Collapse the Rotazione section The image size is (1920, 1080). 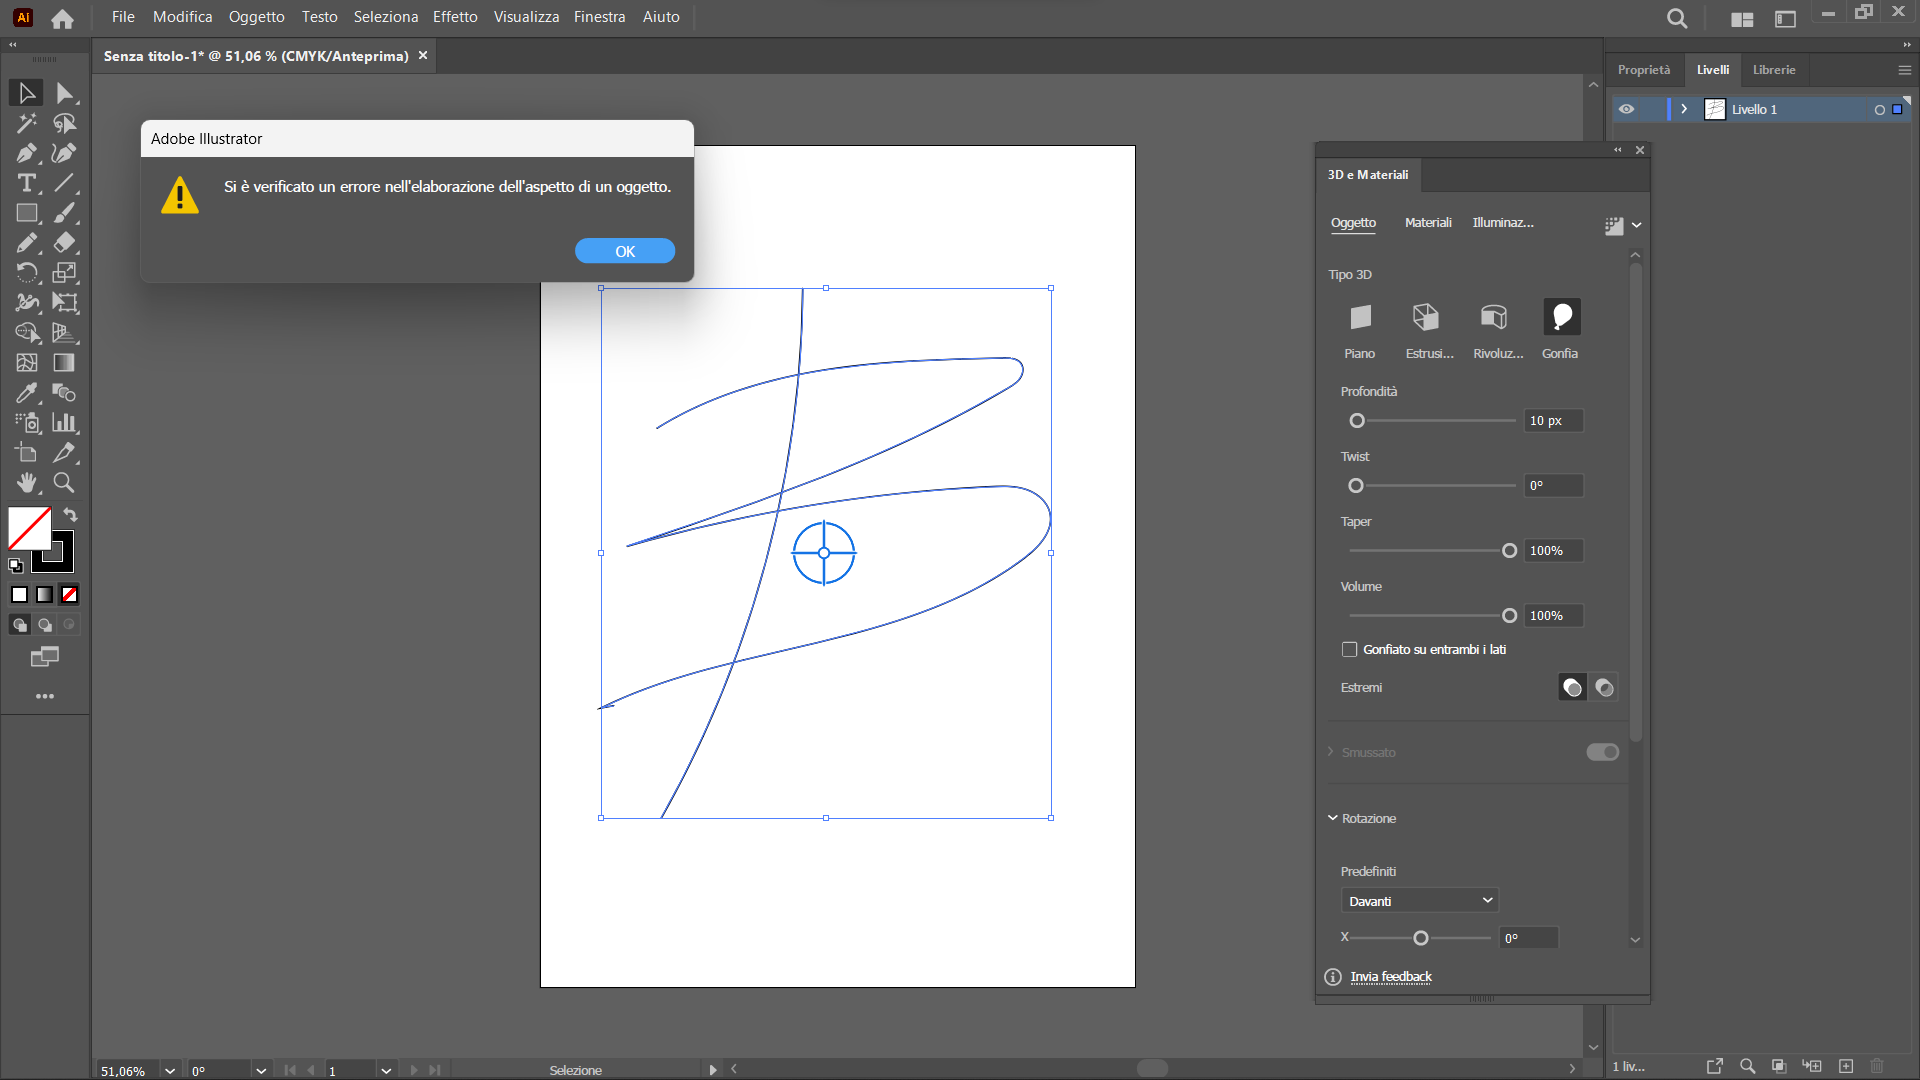tap(1332, 817)
